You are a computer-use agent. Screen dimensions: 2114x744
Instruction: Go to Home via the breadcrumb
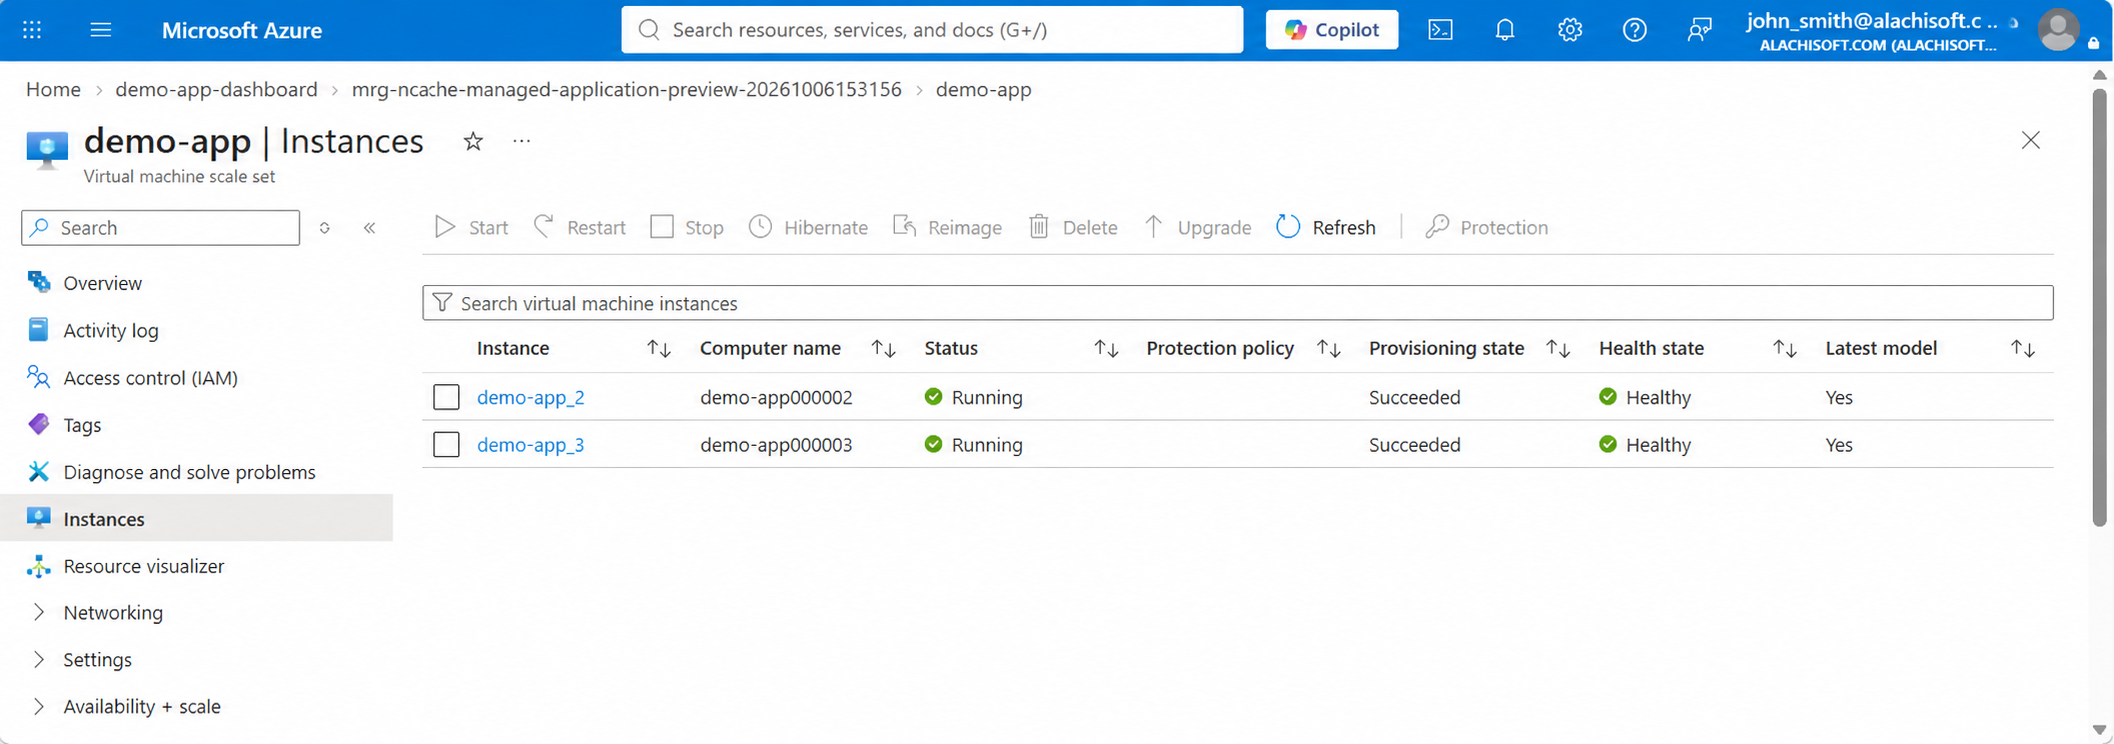click(53, 89)
